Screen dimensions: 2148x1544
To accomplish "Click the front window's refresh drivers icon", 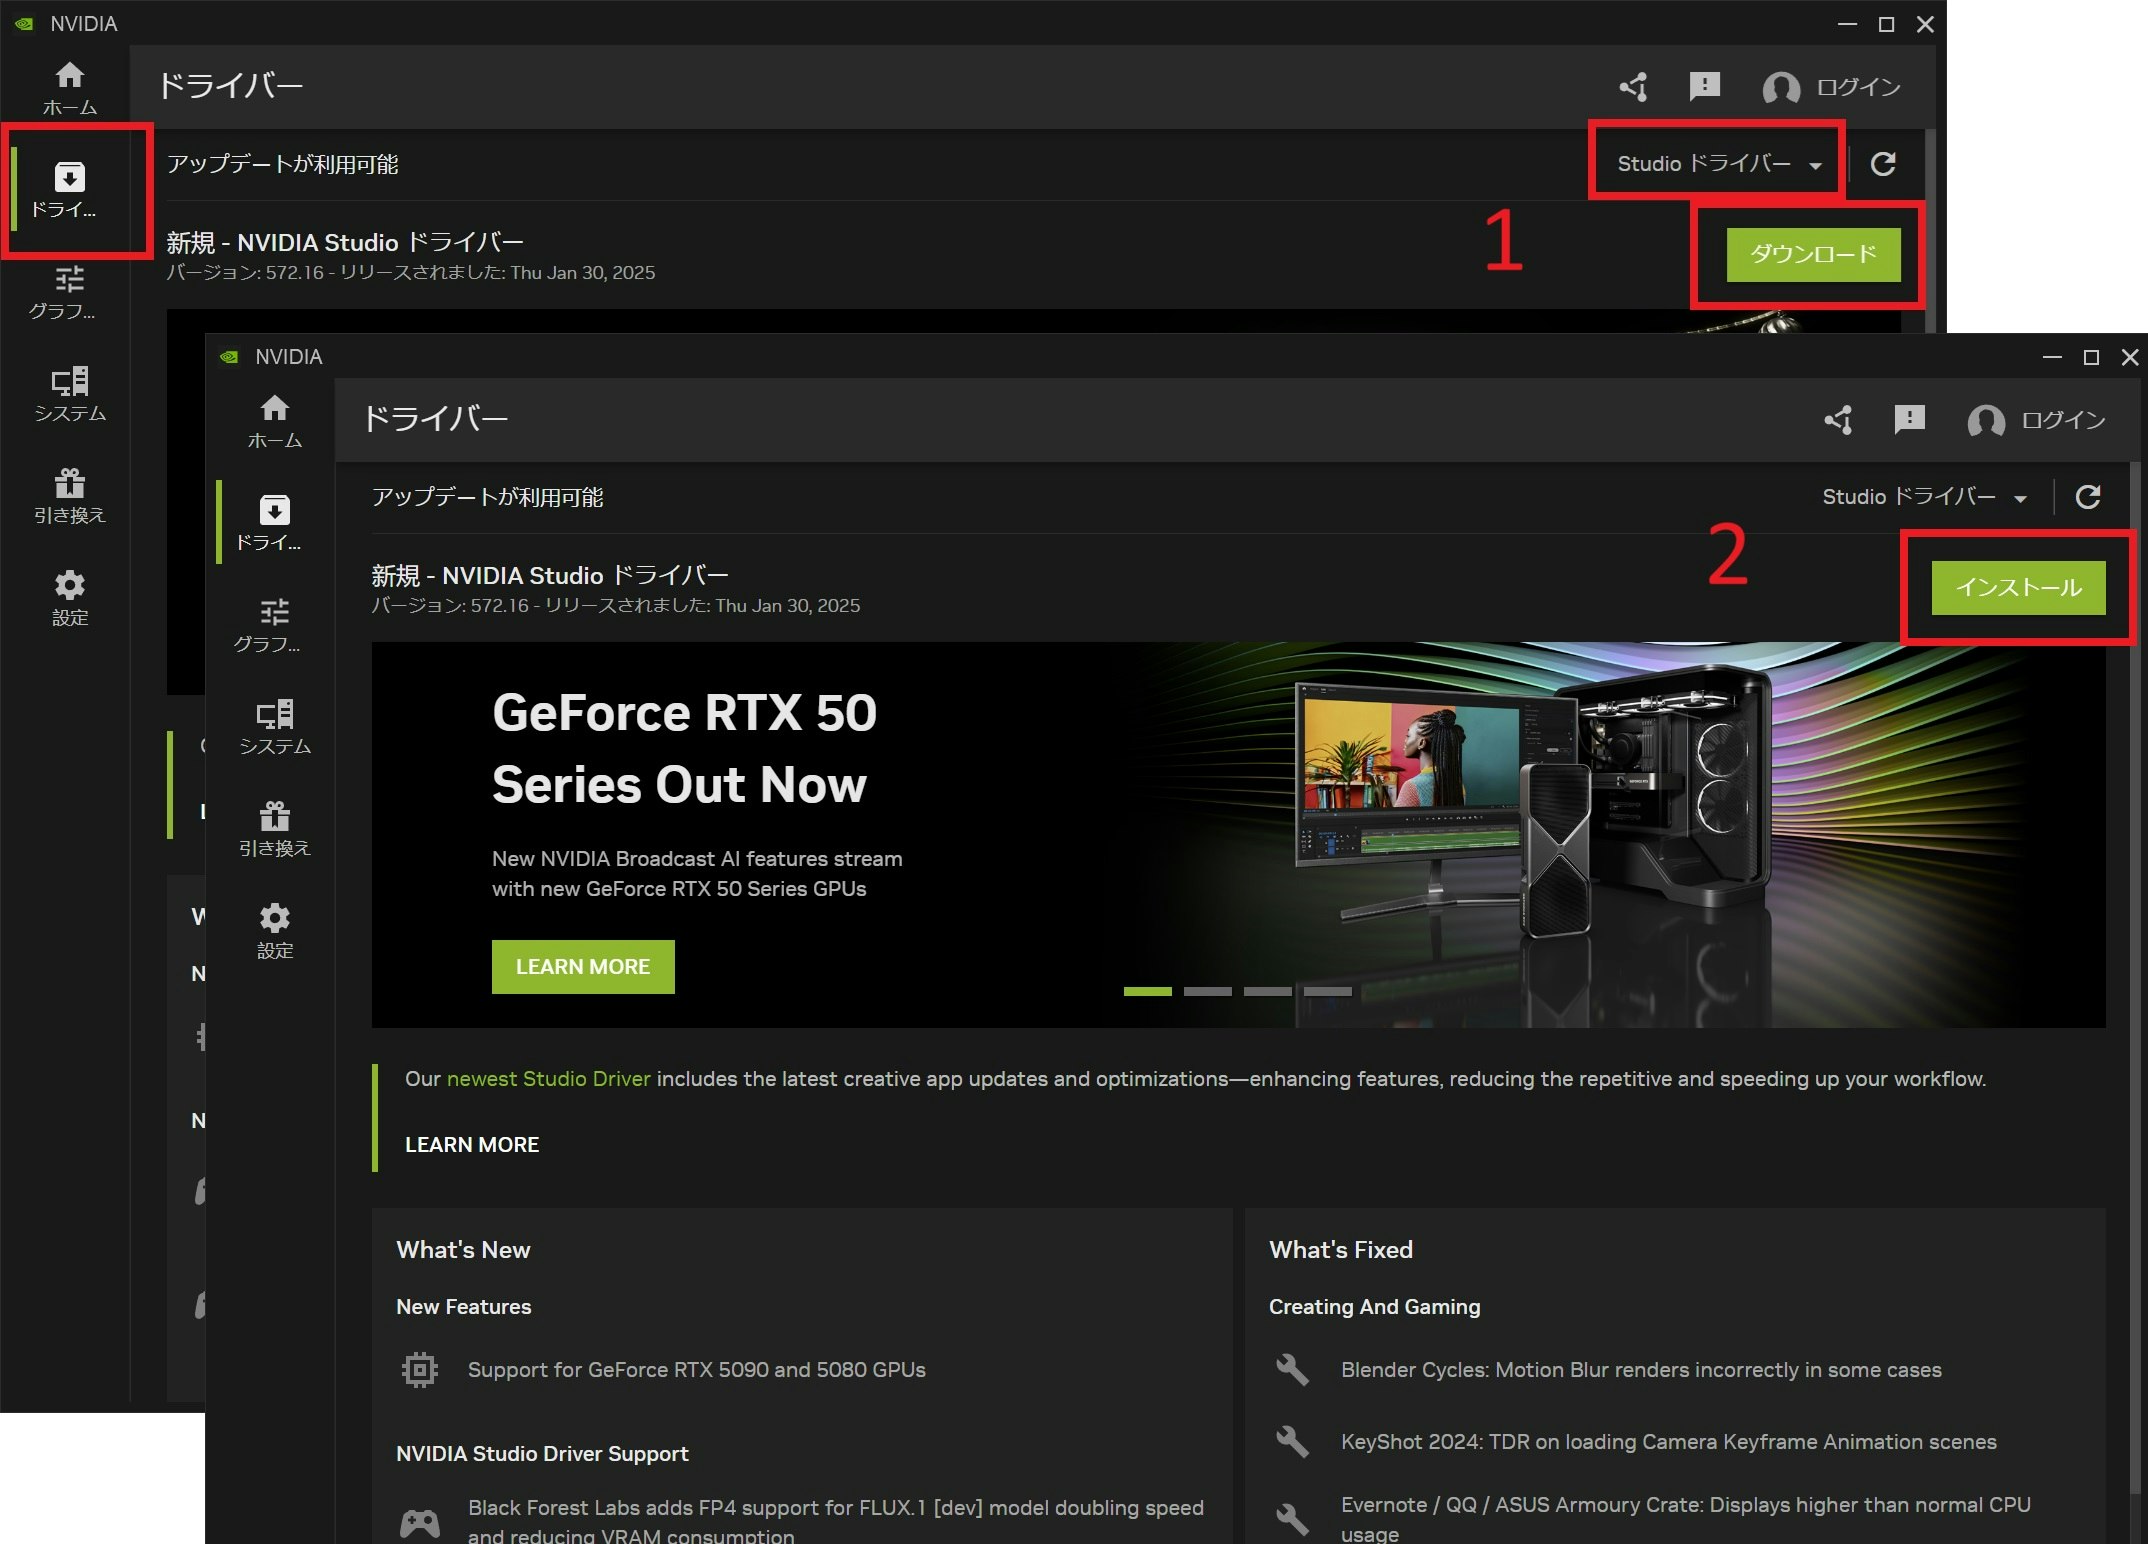I will (x=2088, y=497).
